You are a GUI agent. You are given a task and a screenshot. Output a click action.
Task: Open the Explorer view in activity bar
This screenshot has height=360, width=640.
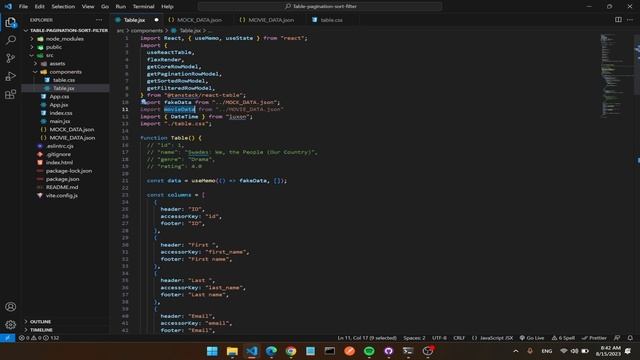11,22
